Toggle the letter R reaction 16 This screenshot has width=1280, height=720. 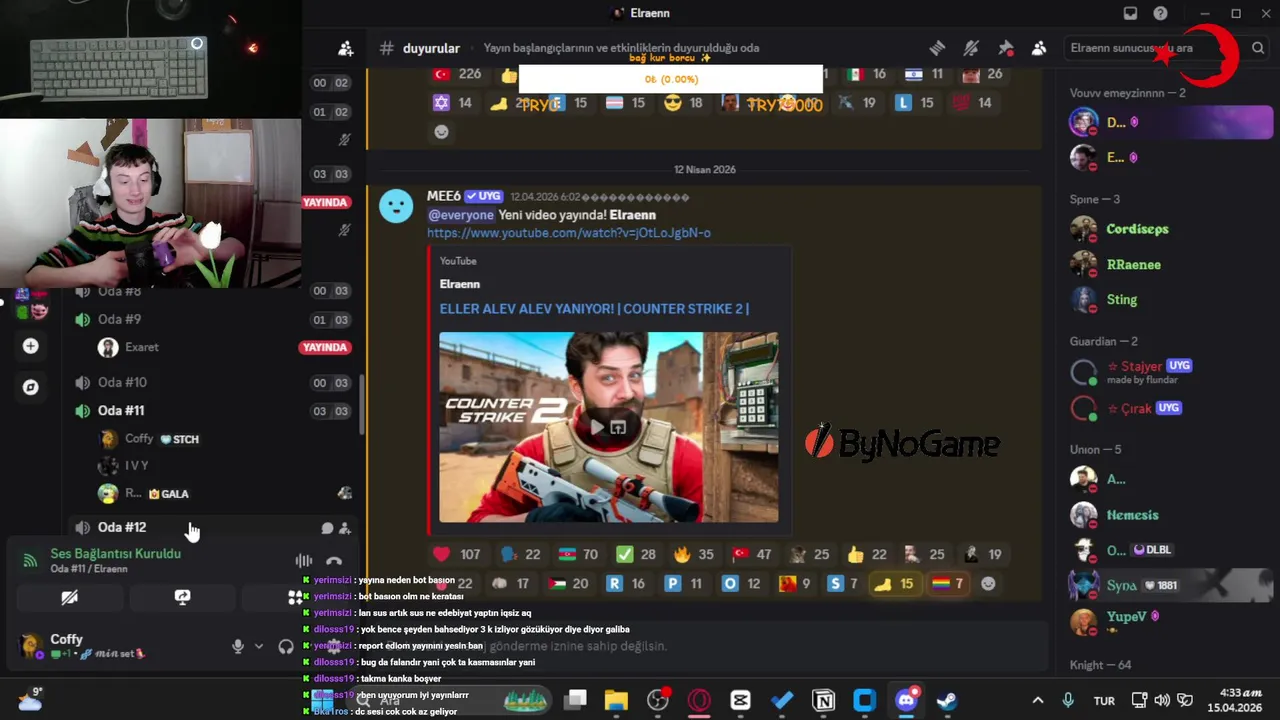click(x=626, y=584)
